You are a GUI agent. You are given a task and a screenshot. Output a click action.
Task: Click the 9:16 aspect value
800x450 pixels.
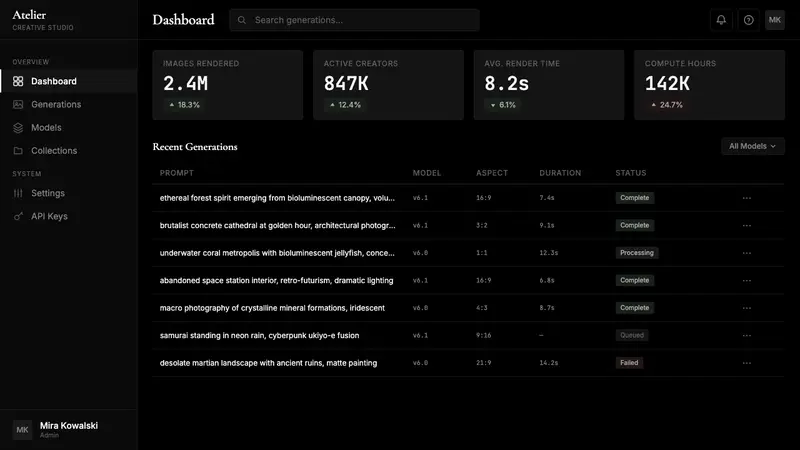click(x=484, y=336)
